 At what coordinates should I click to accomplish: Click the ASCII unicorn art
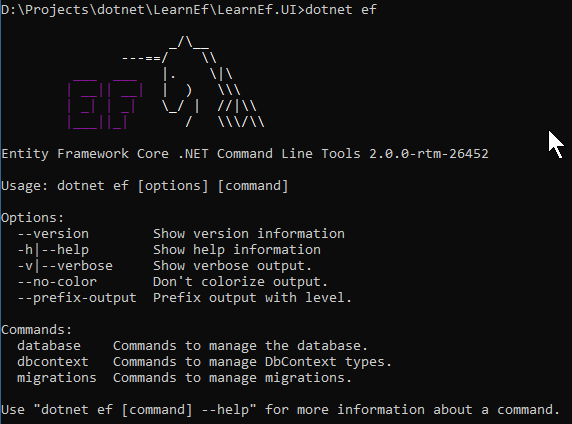(x=193, y=82)
